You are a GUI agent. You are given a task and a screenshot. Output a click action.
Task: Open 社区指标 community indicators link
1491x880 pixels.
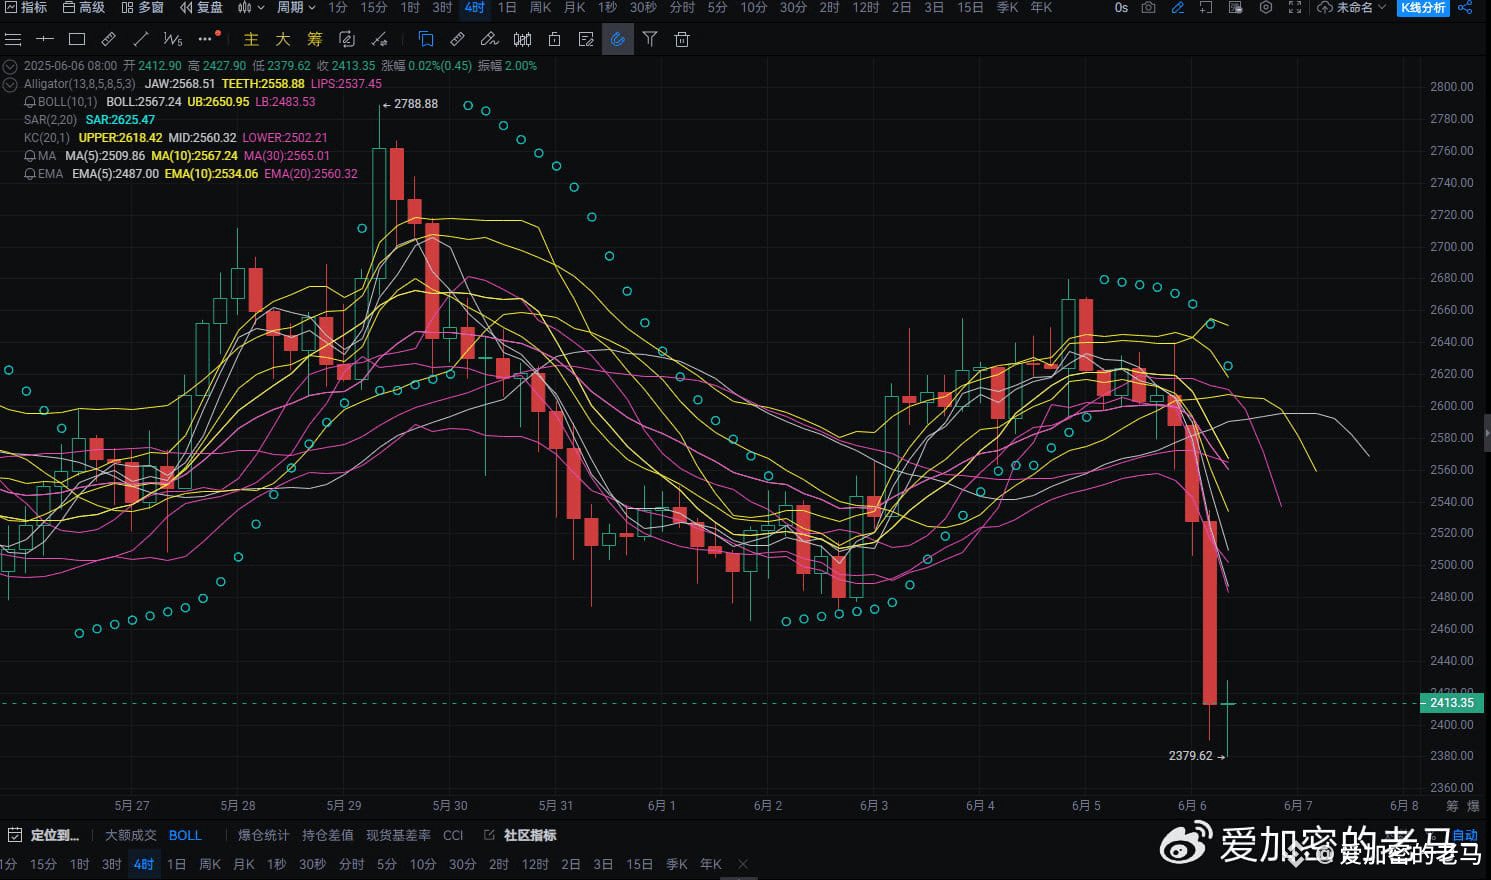pyautogui.click(x=520, y=835)
